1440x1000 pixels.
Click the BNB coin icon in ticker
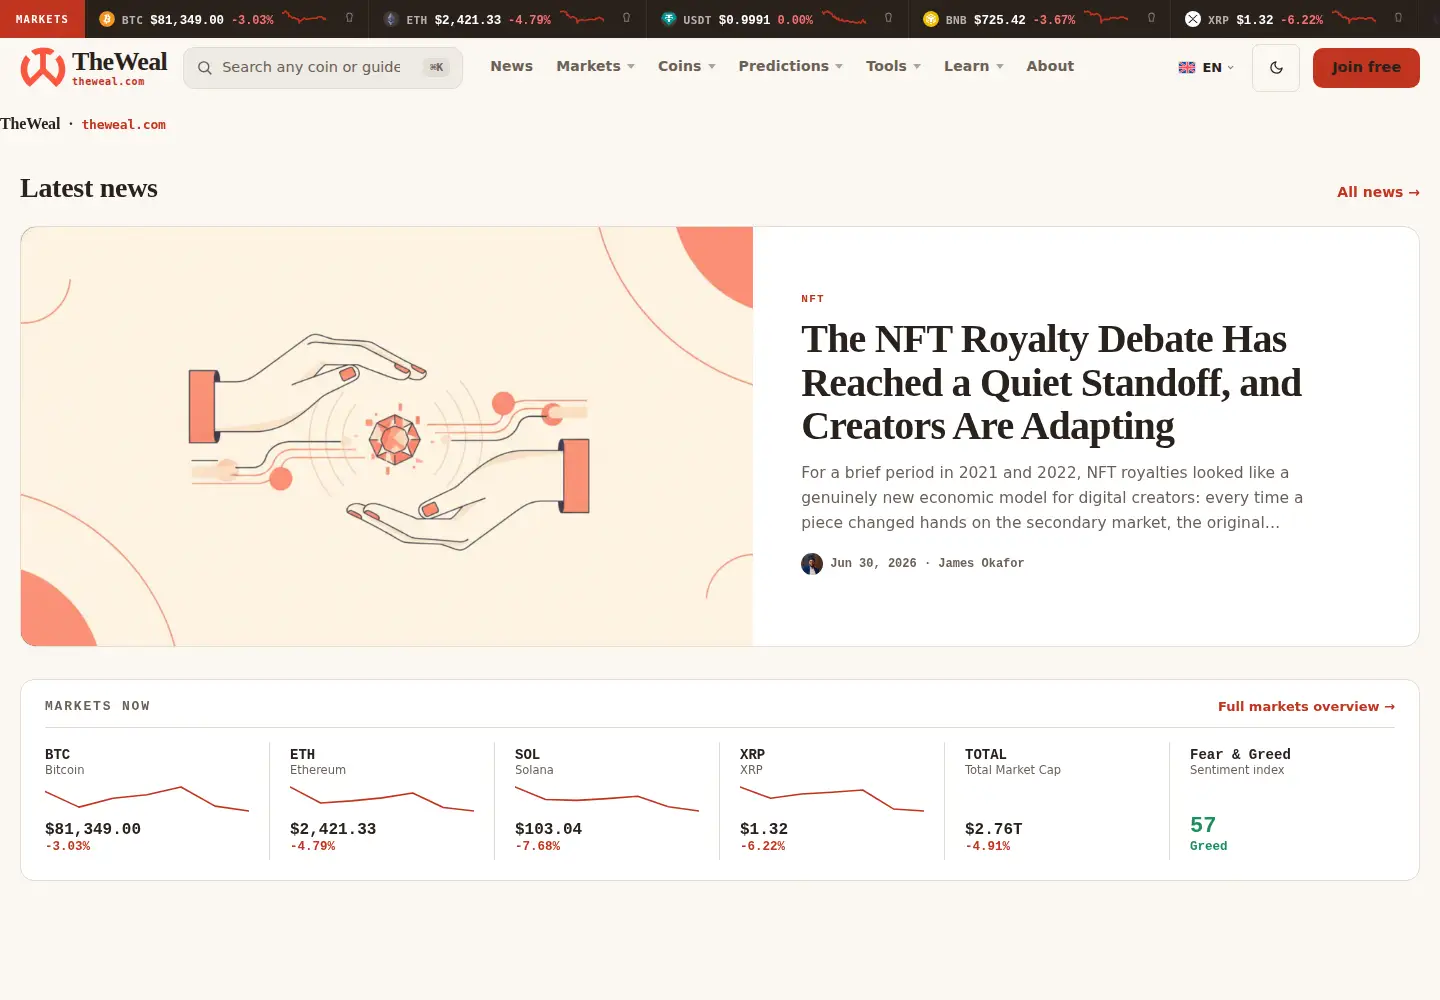click(931, 19)
